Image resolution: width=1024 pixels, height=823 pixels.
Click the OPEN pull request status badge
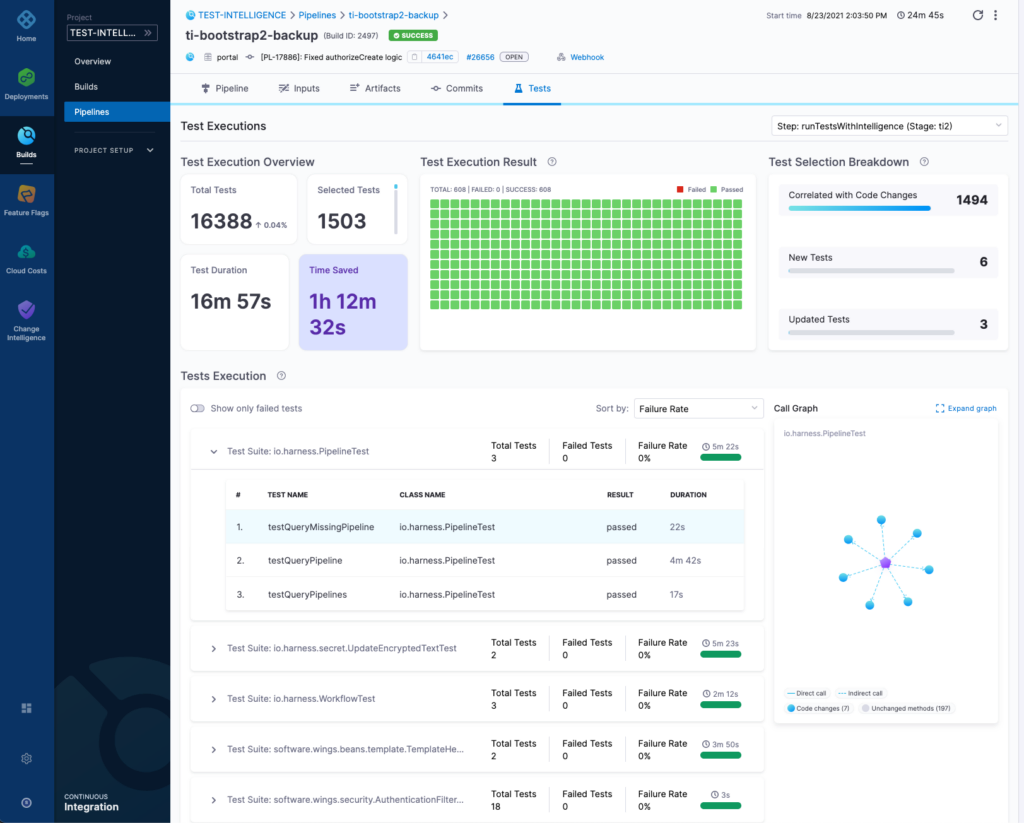pos(514,57)
